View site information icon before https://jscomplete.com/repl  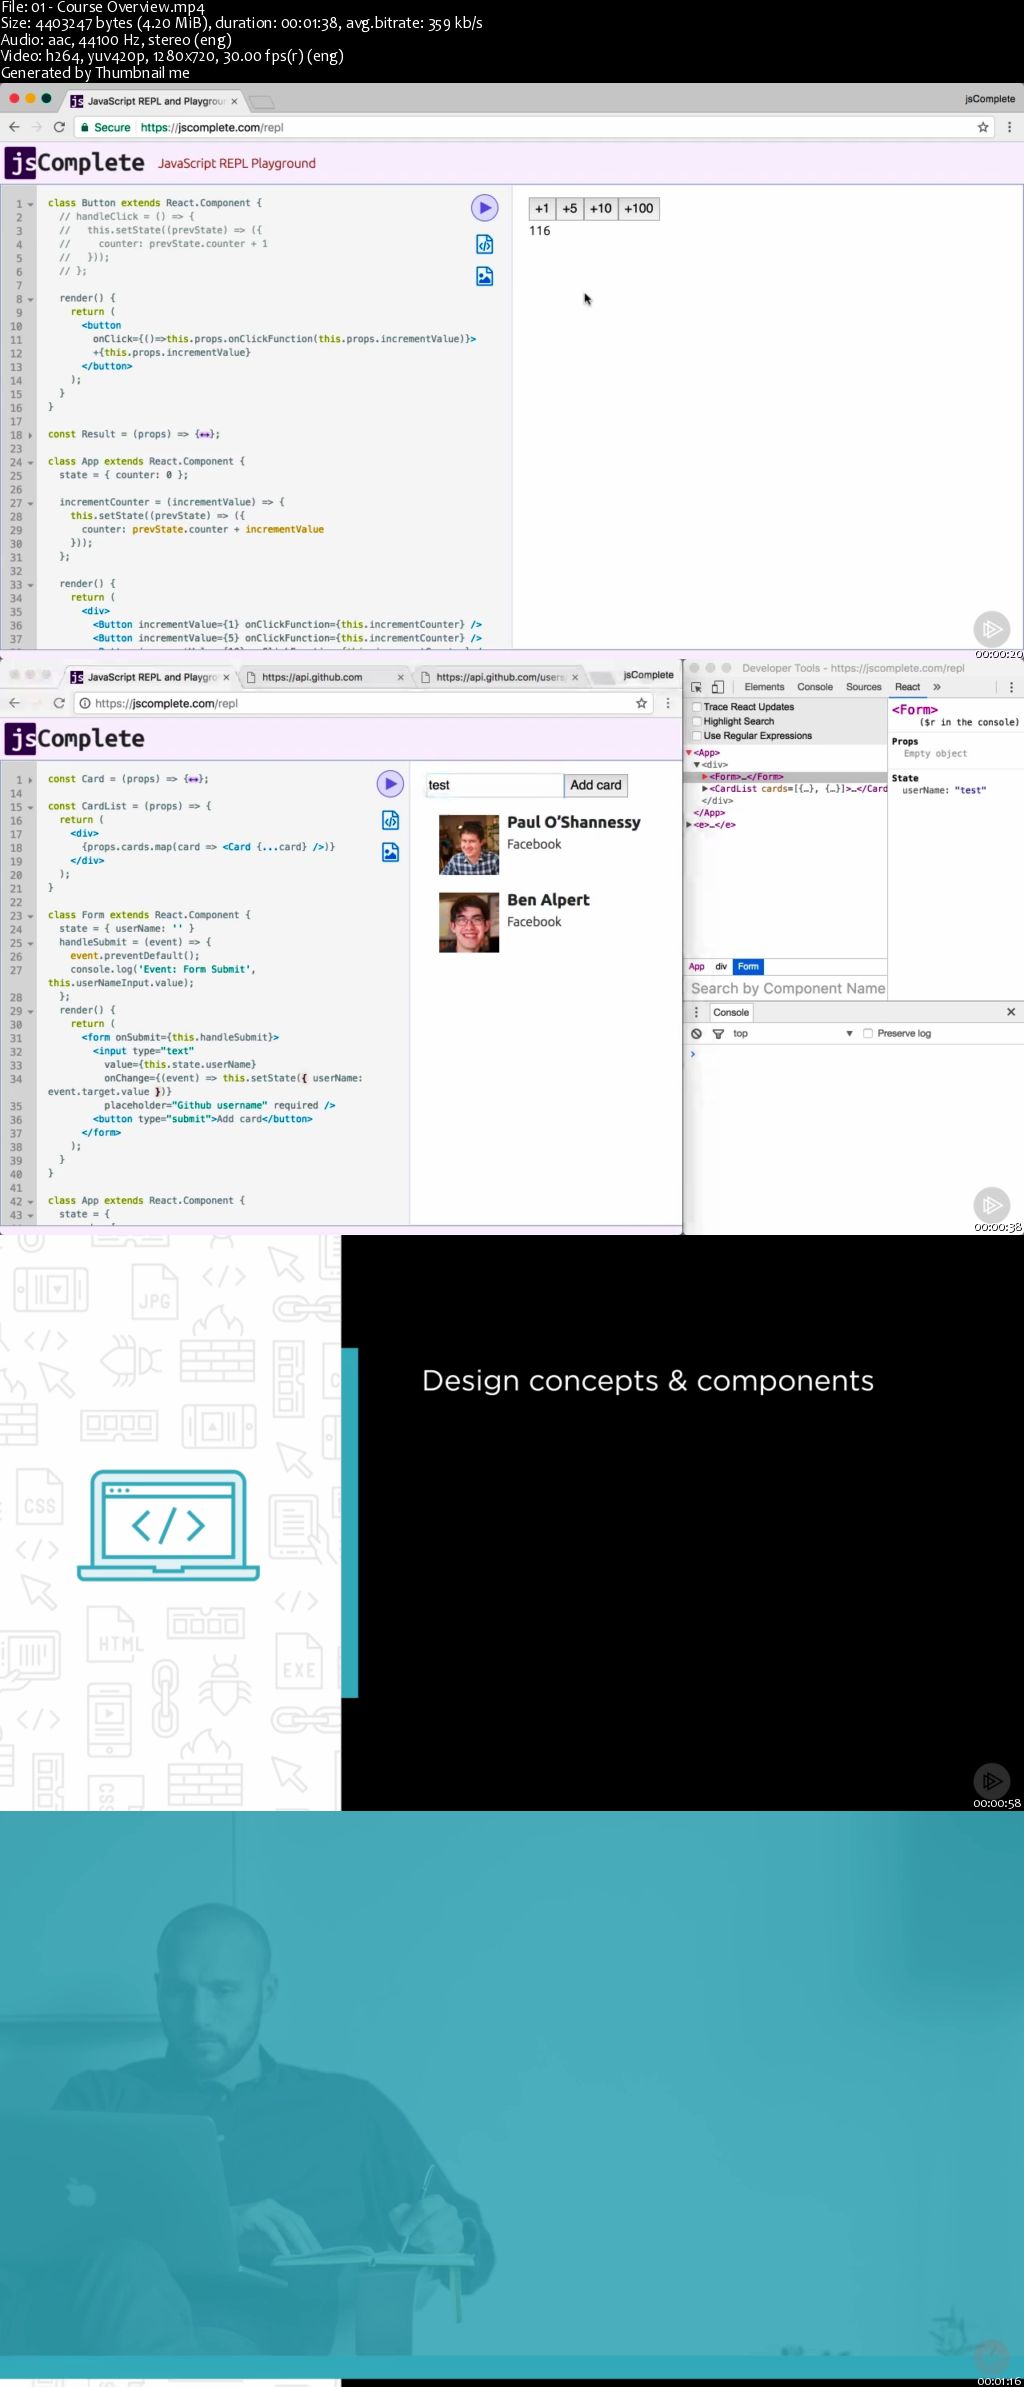pyautogui.click(x=84, y=703)
